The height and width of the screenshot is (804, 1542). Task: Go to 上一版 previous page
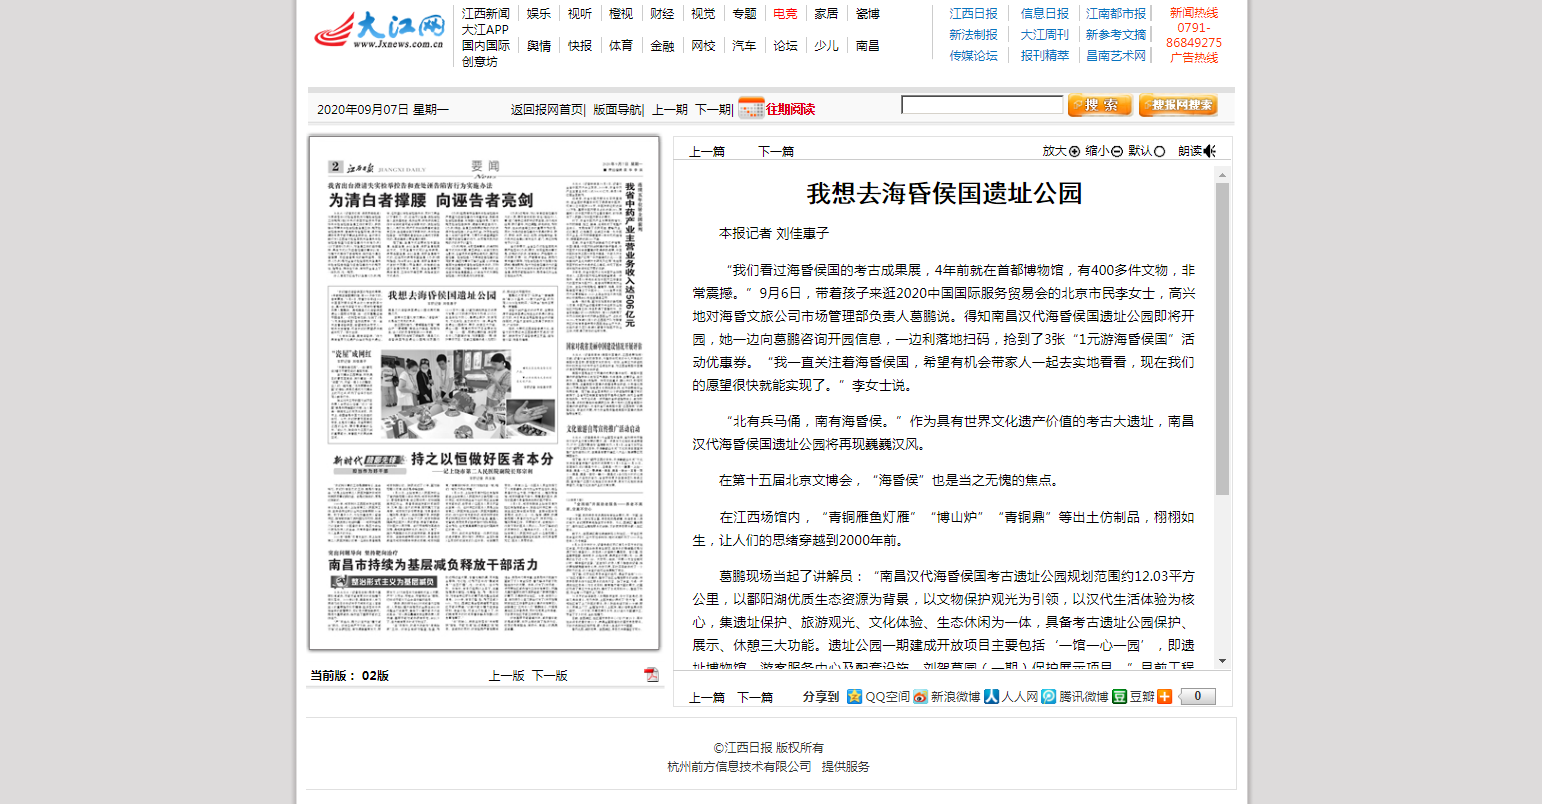tap(506, 676)
